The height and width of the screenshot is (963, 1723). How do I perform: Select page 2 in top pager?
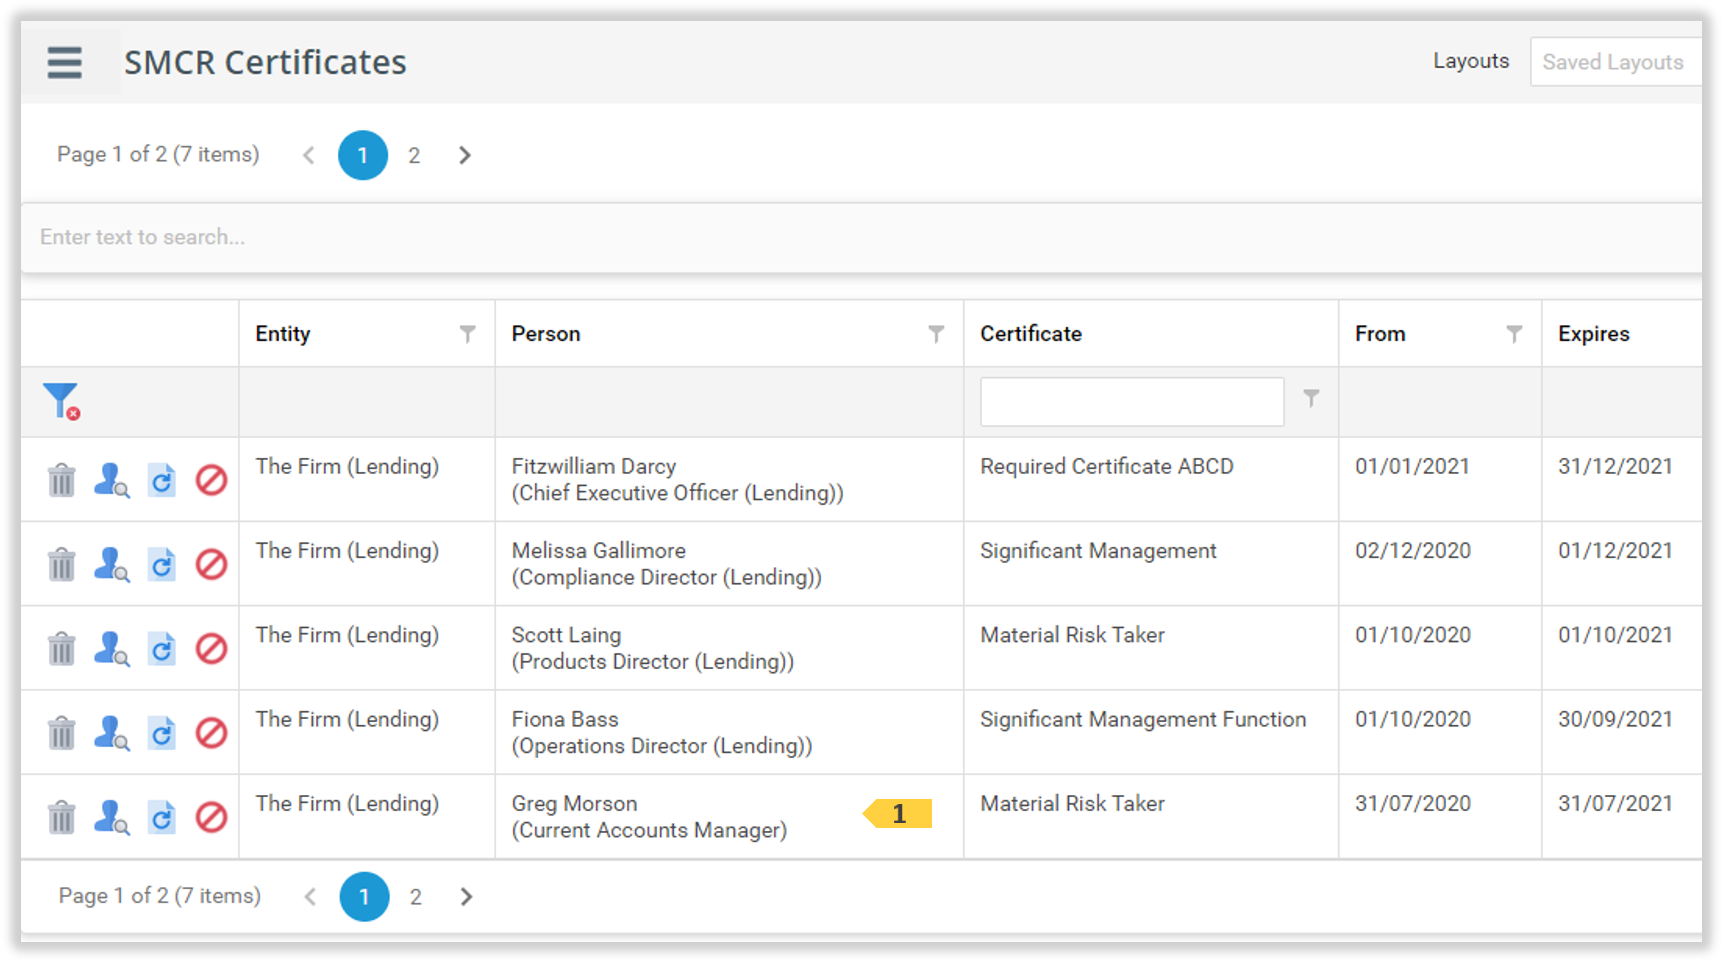point(414,155)
